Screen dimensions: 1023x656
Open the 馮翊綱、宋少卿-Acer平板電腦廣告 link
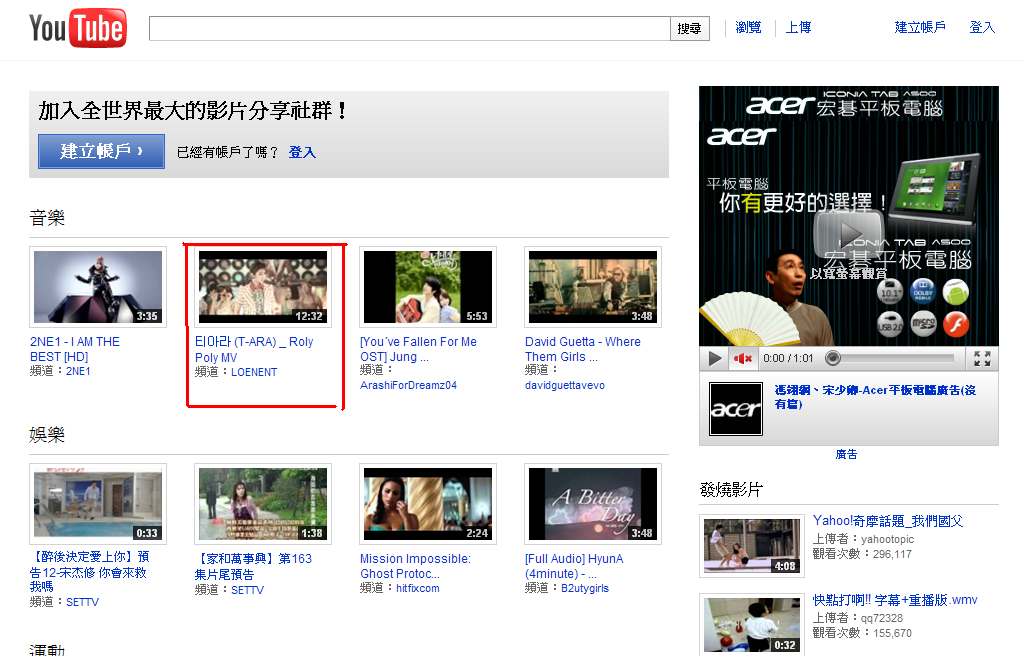875,397
